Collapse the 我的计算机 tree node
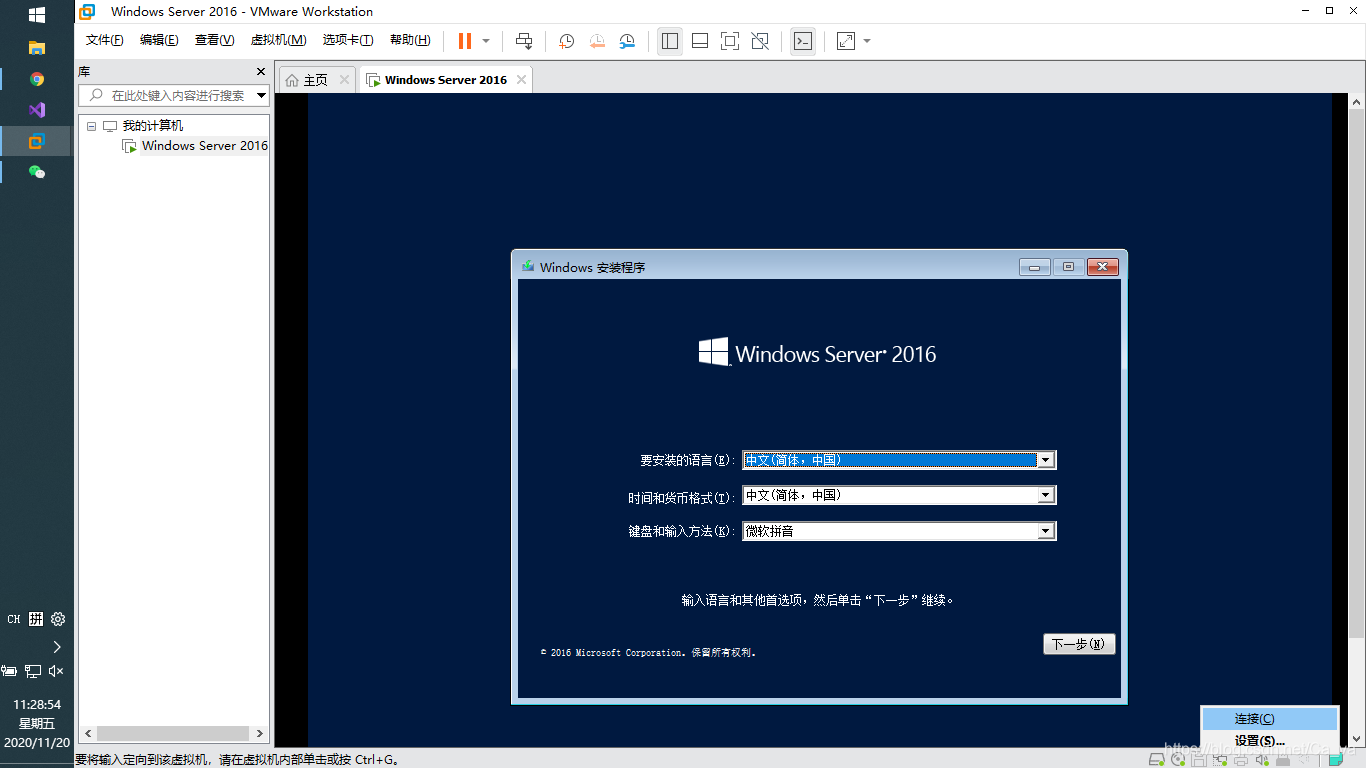 click(91, 126)
